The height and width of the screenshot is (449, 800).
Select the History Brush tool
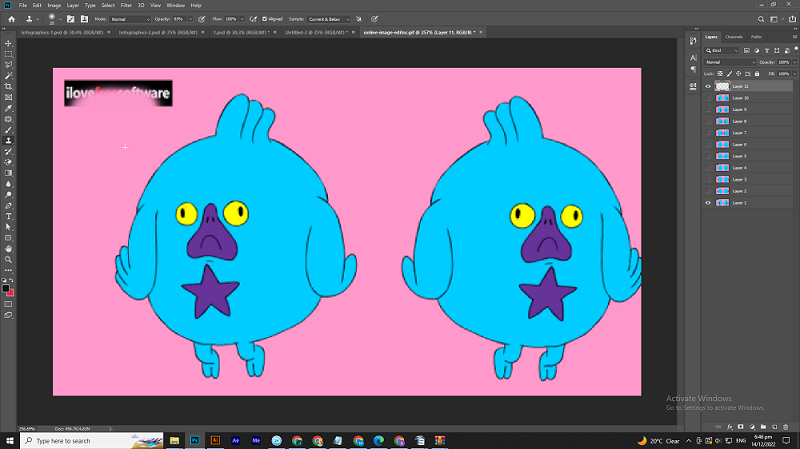pos(8,152)
